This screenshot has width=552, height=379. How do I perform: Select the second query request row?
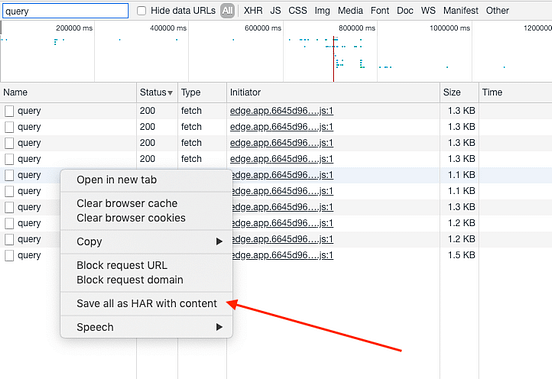276,127
